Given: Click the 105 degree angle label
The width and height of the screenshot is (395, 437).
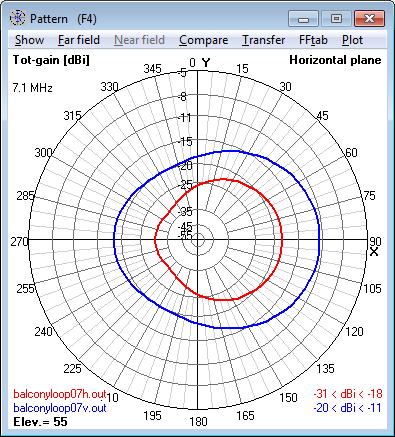Looking at the screenshot, I should click(x=372, y=288).
